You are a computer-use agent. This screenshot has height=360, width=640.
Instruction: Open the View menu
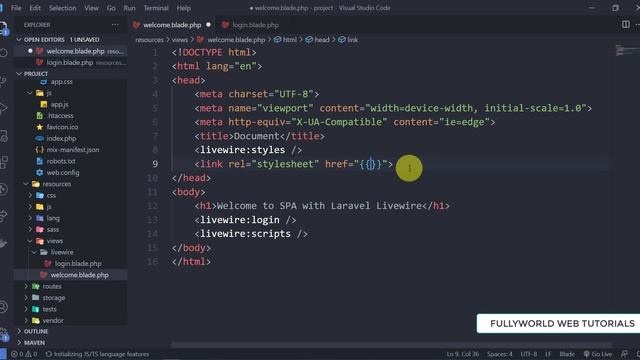point(91,8)
